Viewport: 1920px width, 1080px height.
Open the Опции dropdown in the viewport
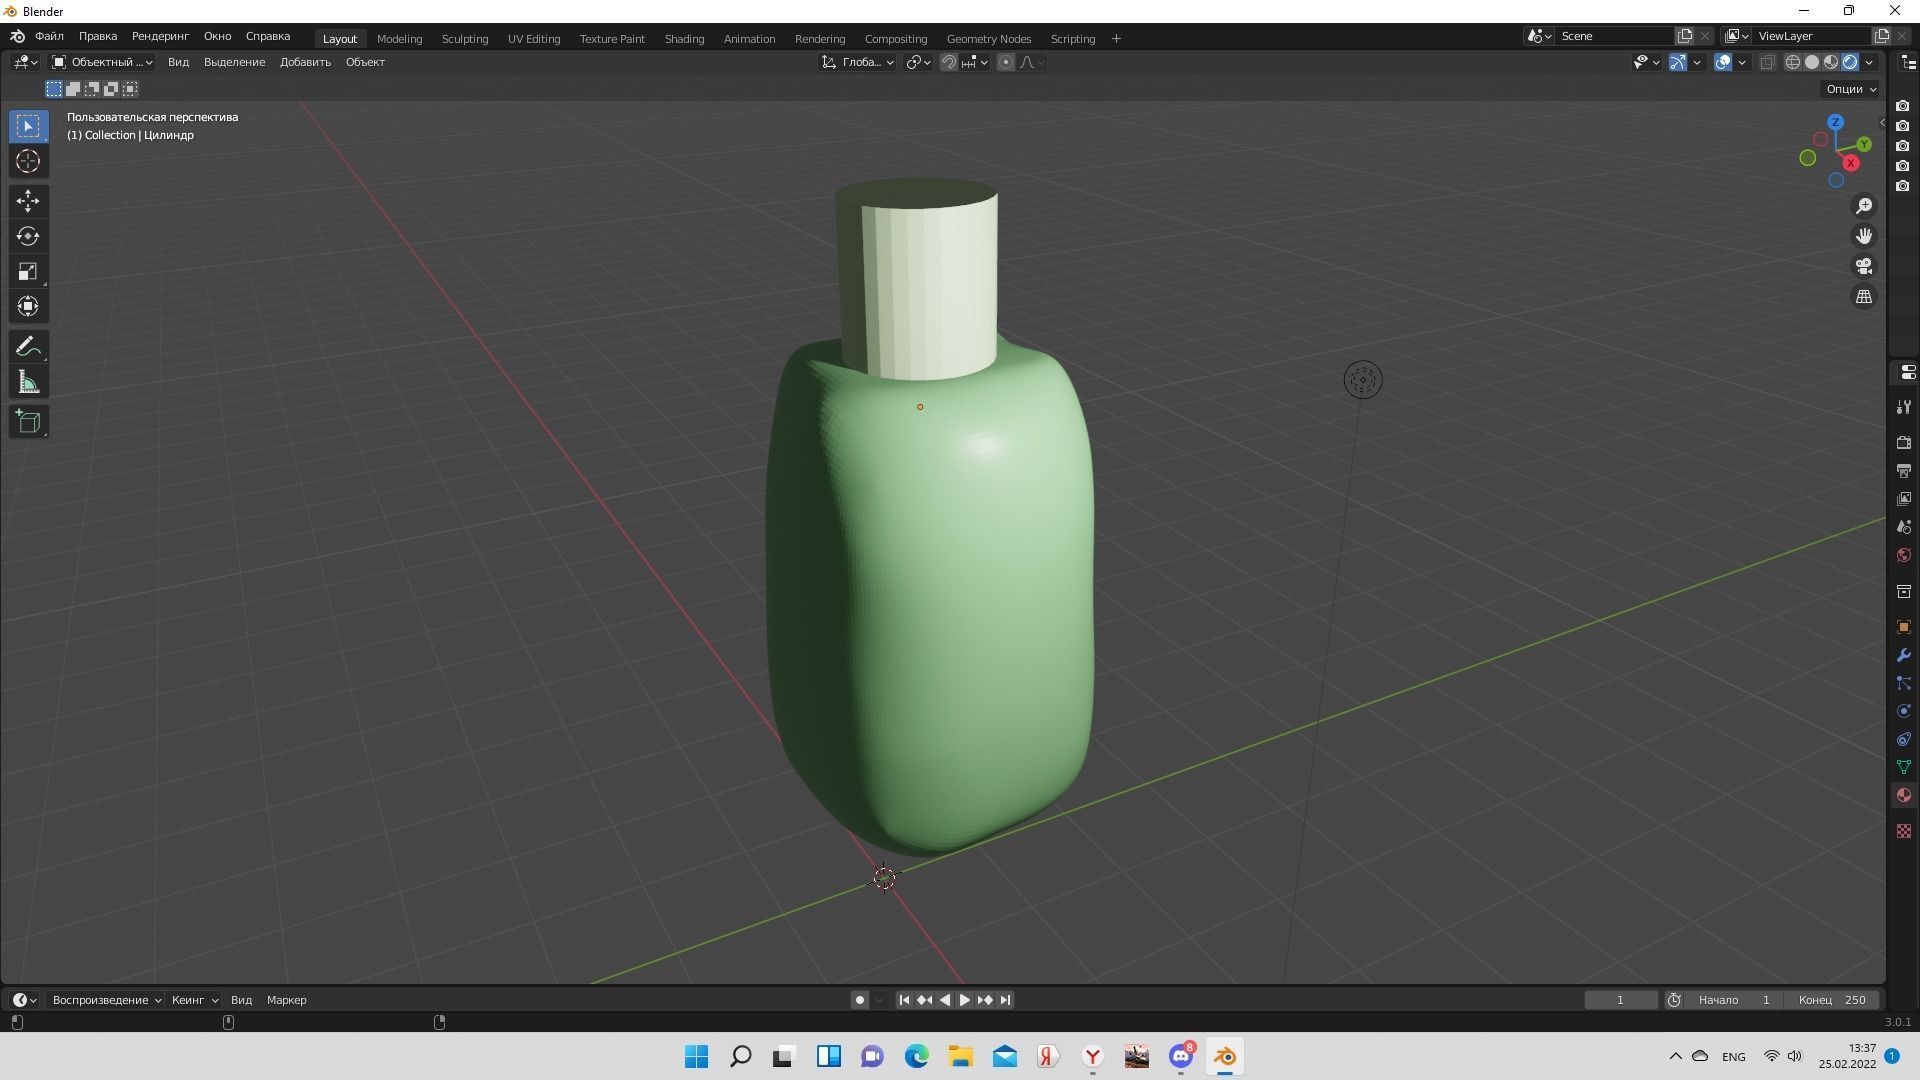pos(1849,88)
